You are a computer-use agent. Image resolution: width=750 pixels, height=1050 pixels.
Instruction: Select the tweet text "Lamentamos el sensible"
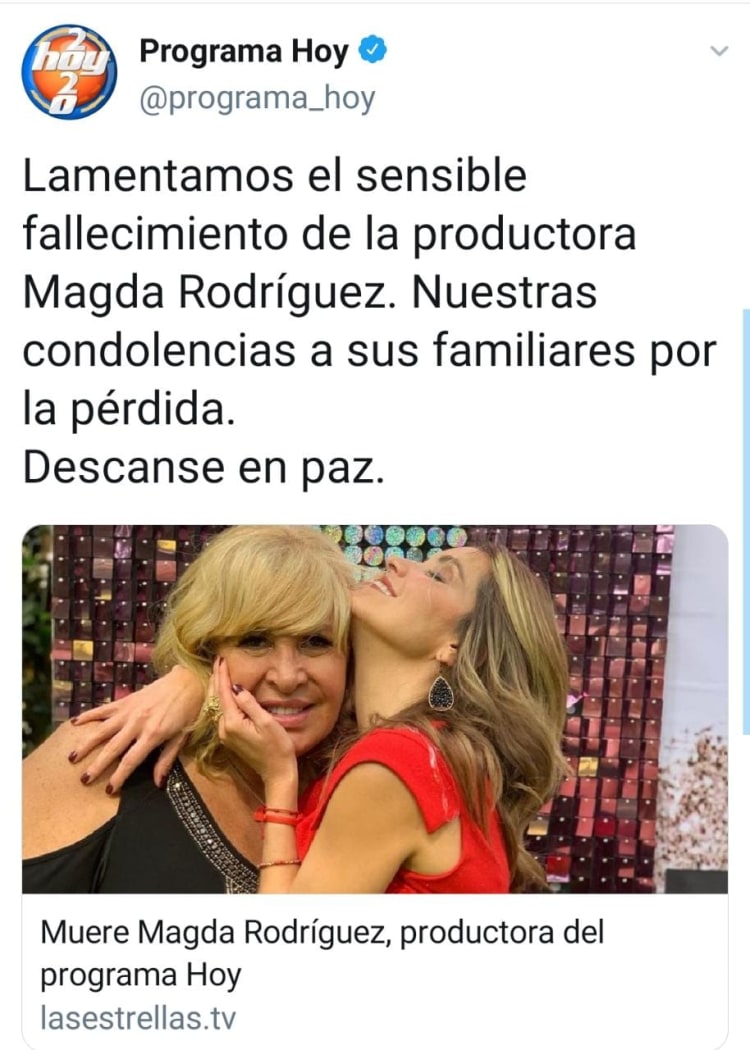[275, 175]
